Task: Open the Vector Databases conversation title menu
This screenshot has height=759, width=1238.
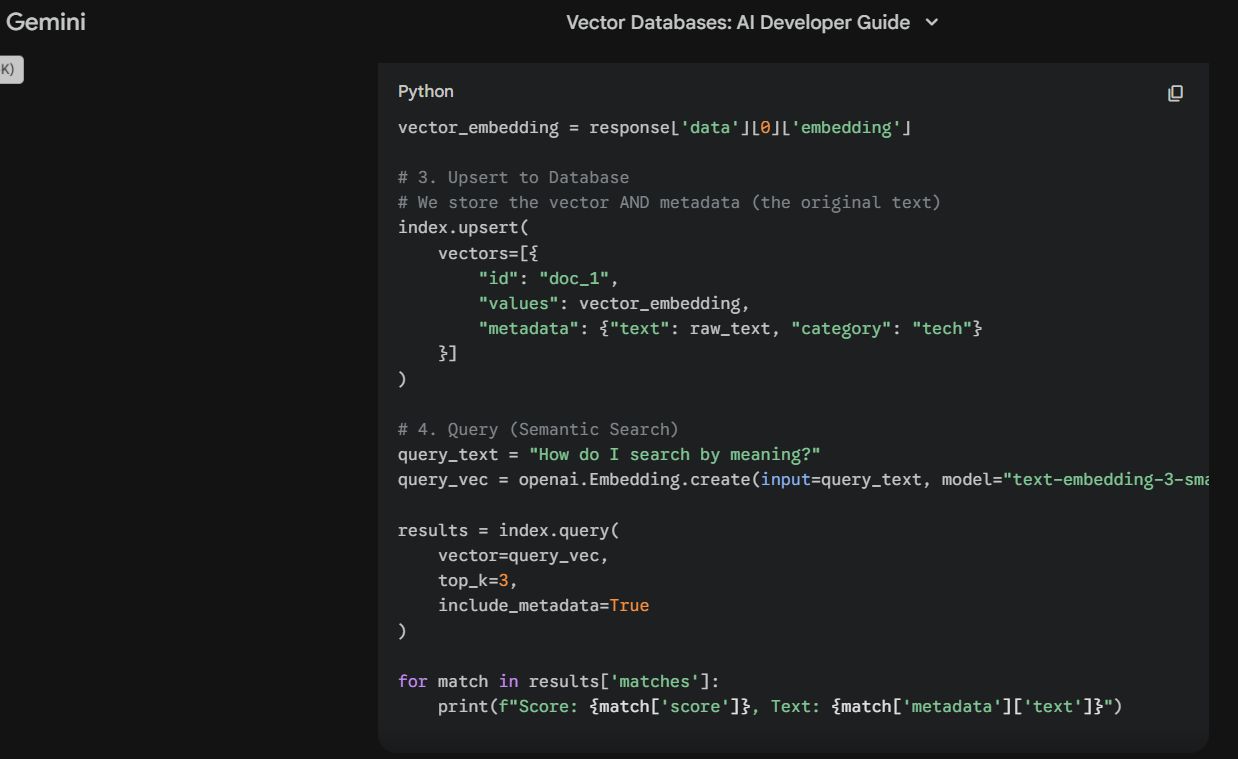Action: click(738, 22)
